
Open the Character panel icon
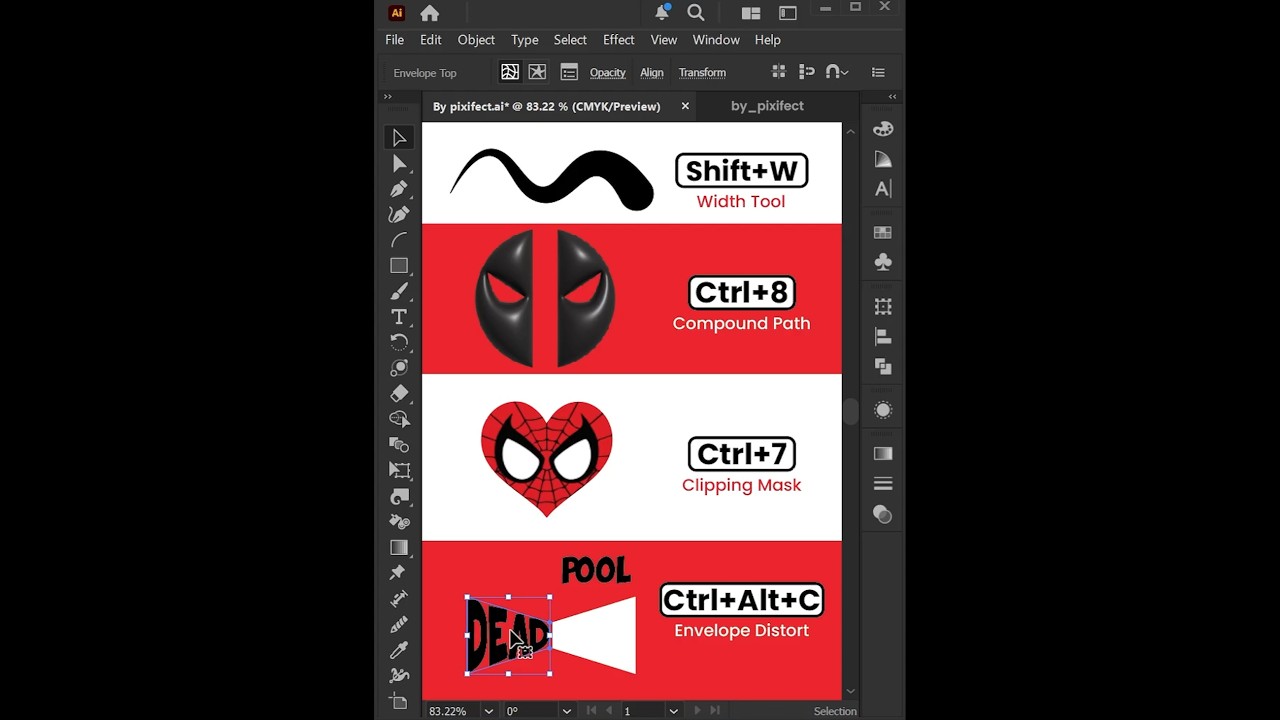883,189
